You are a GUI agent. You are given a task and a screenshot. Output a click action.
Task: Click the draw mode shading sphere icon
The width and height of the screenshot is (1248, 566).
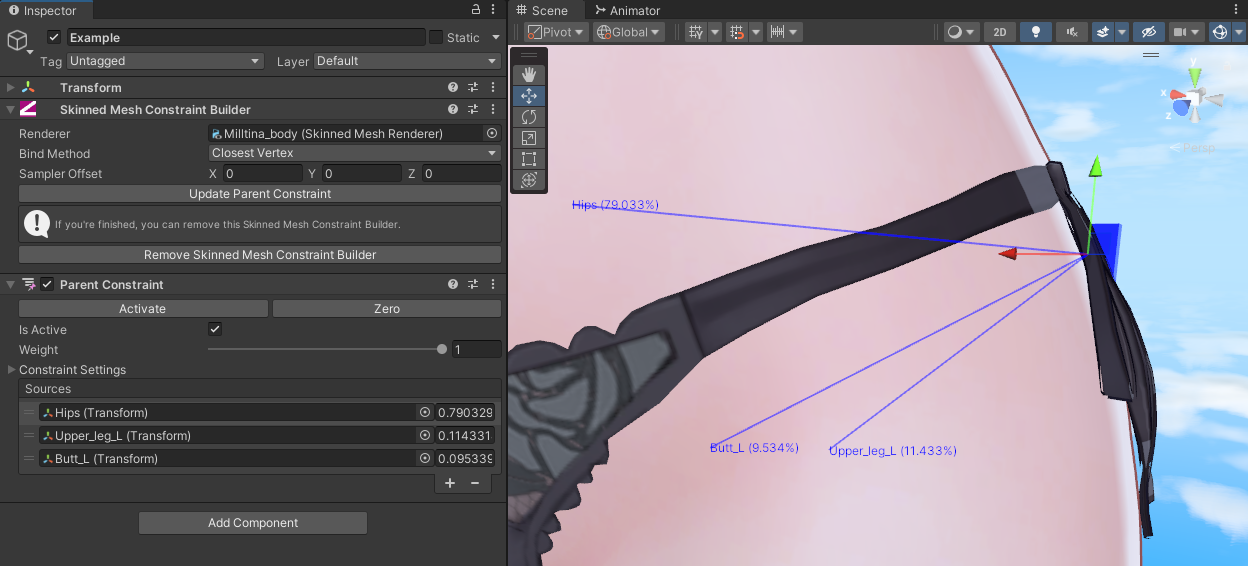point(956,32)
